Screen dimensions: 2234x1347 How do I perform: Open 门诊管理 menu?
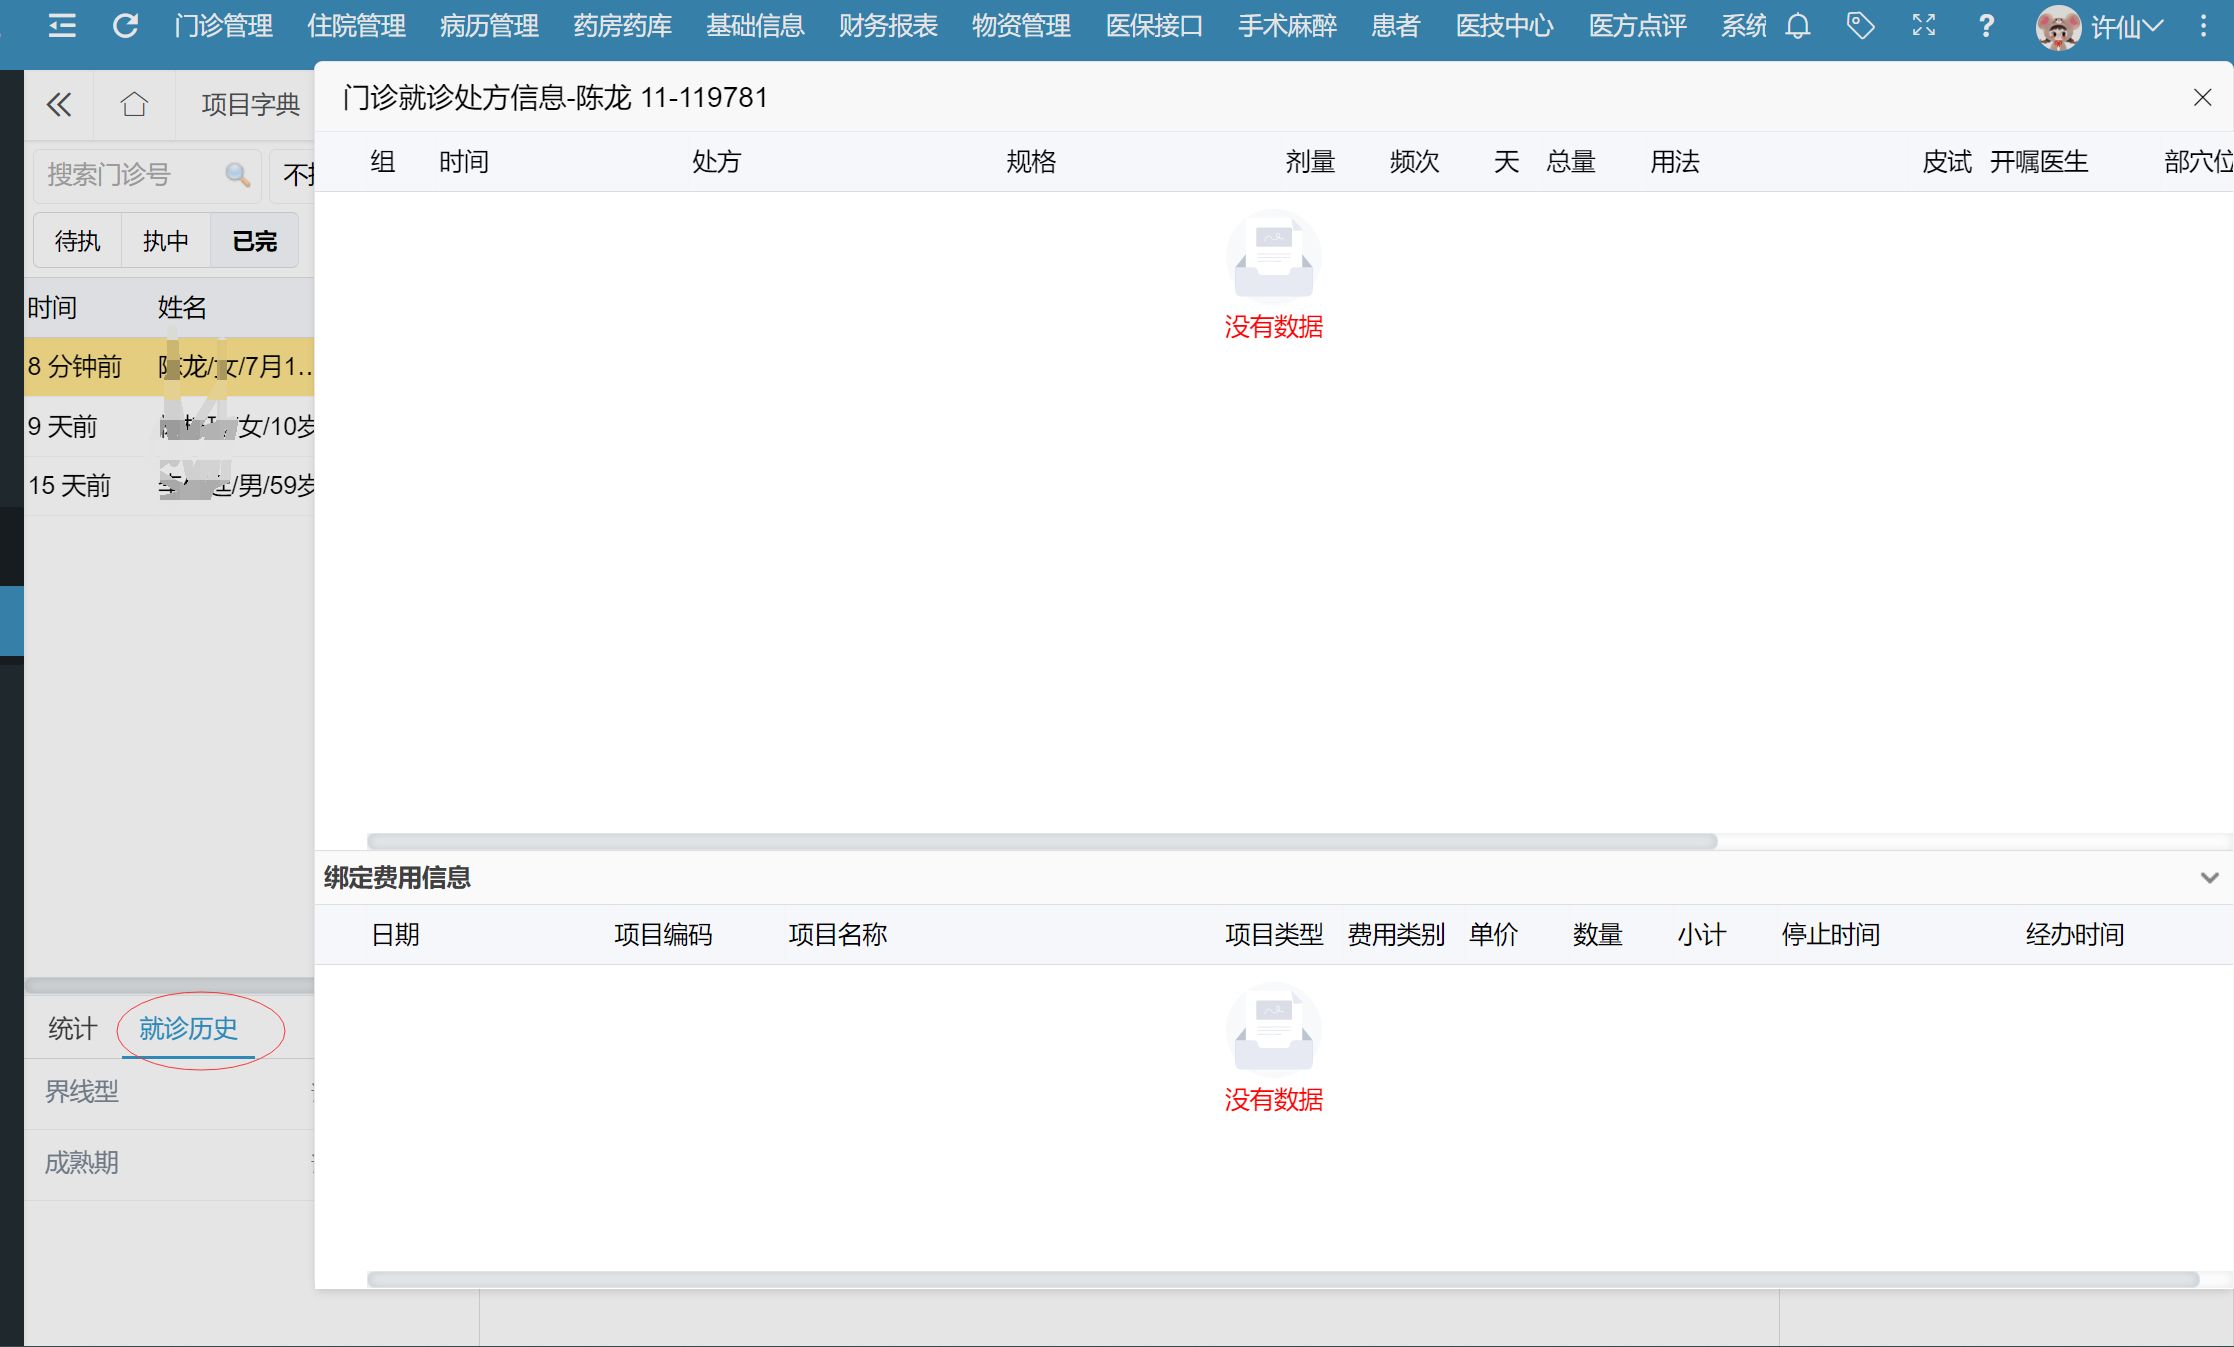pyautogui.click(x=223, y=26)
